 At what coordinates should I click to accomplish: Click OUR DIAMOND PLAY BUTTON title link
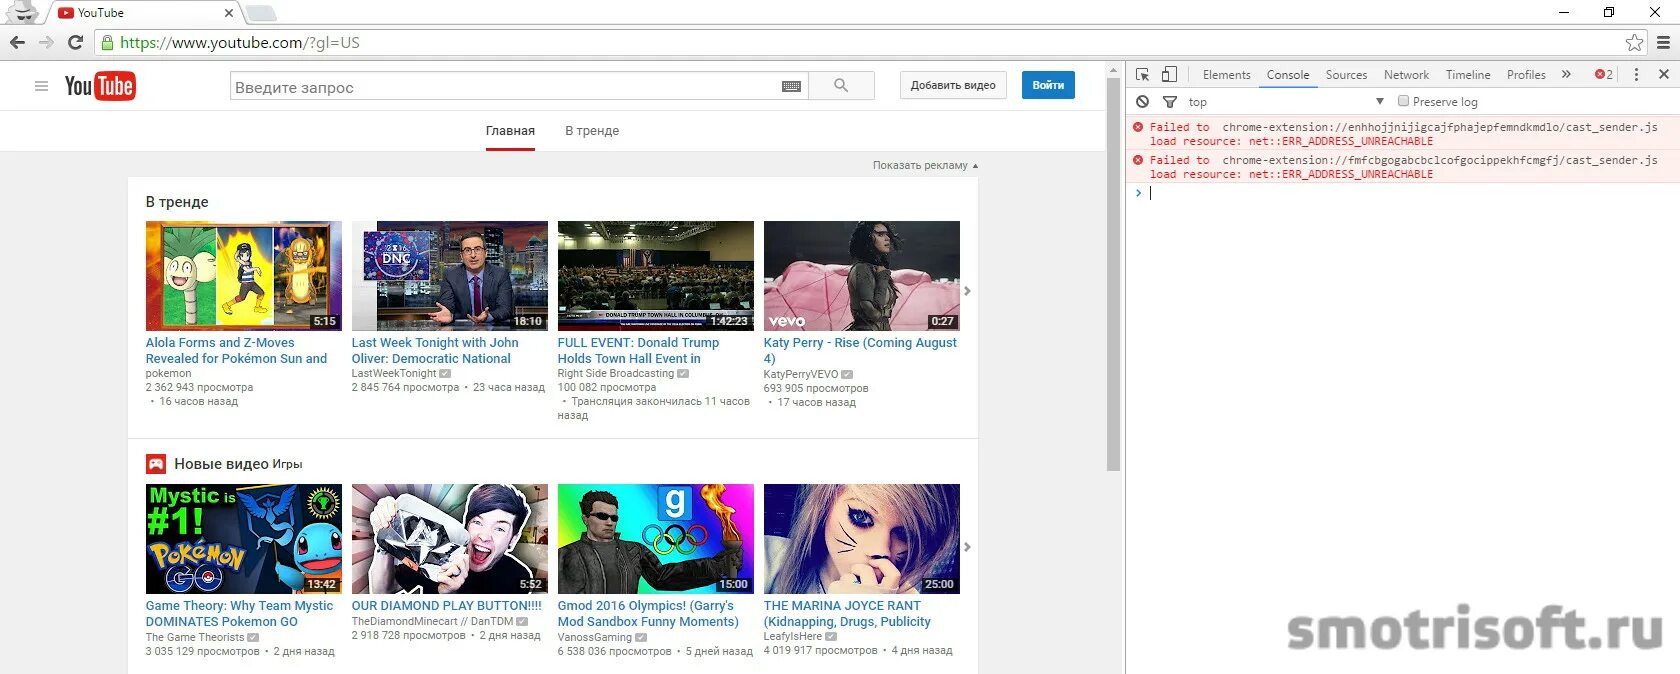tap(446, 605)
